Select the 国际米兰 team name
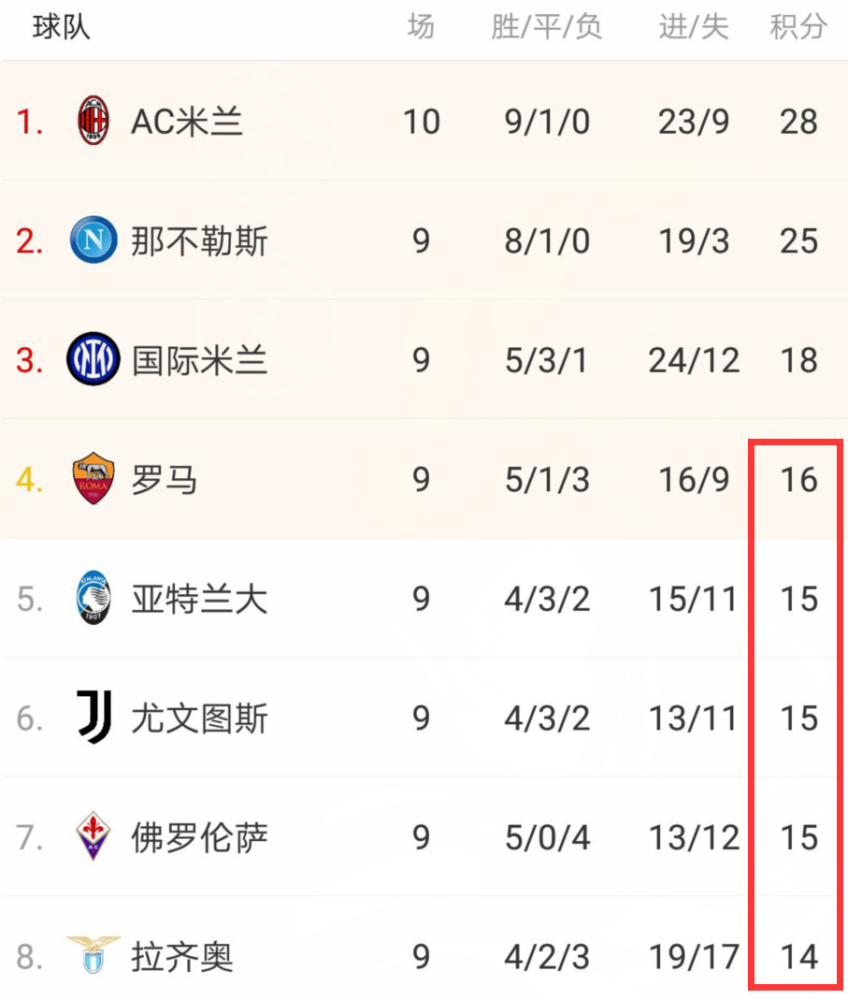 tap(200, 360)
